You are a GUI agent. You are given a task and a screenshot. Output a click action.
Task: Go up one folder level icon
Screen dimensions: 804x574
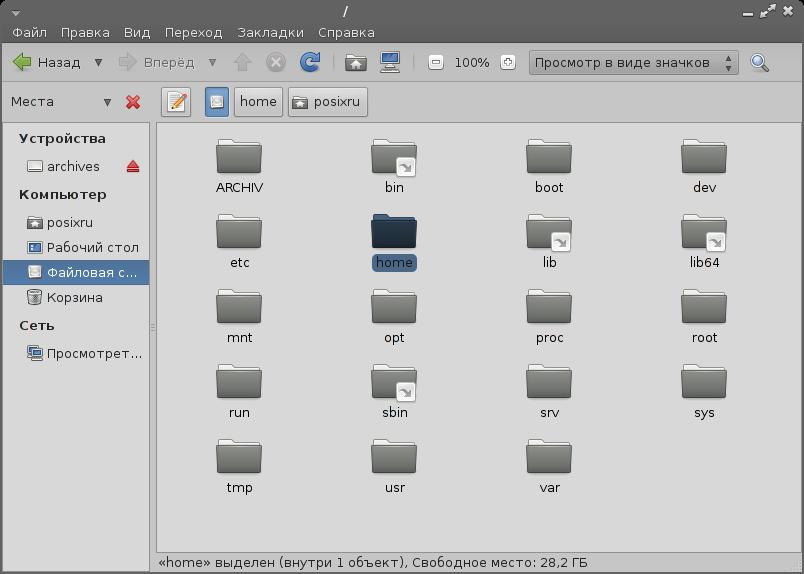click(x=243, y=63)
